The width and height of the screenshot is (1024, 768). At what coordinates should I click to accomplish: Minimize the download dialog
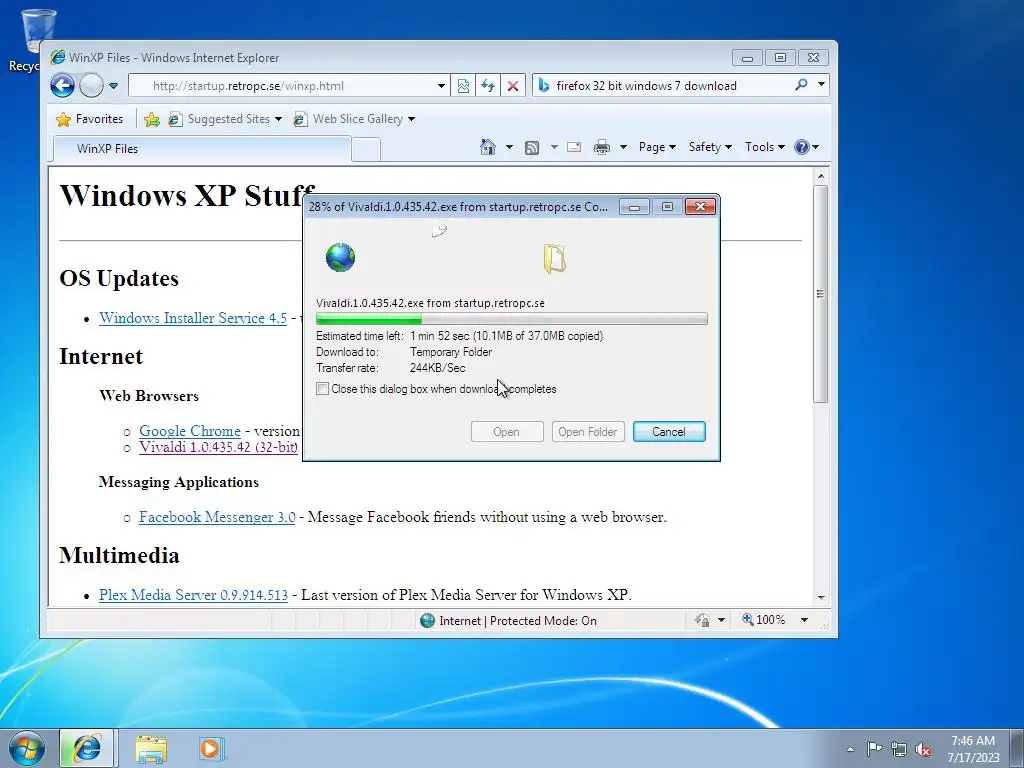634,207
